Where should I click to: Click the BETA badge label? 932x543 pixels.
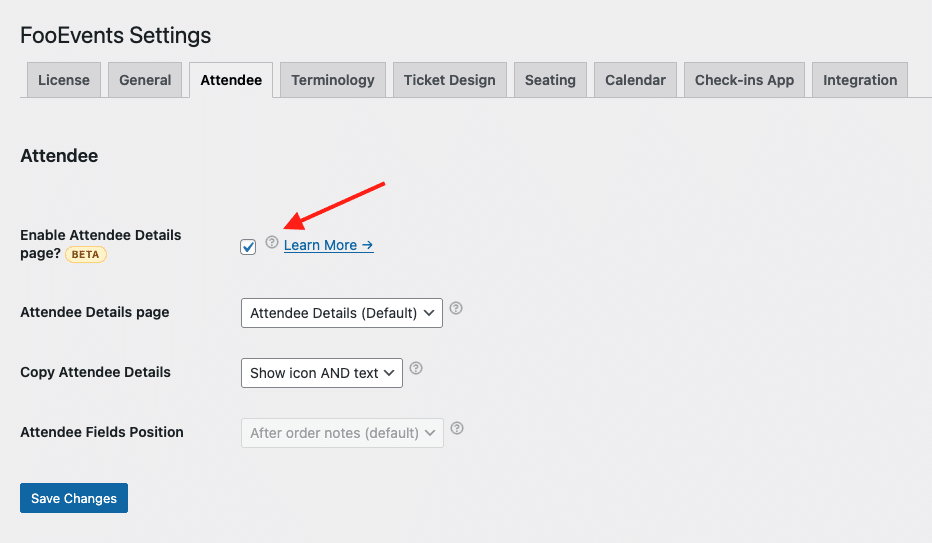tap(86, 254)
